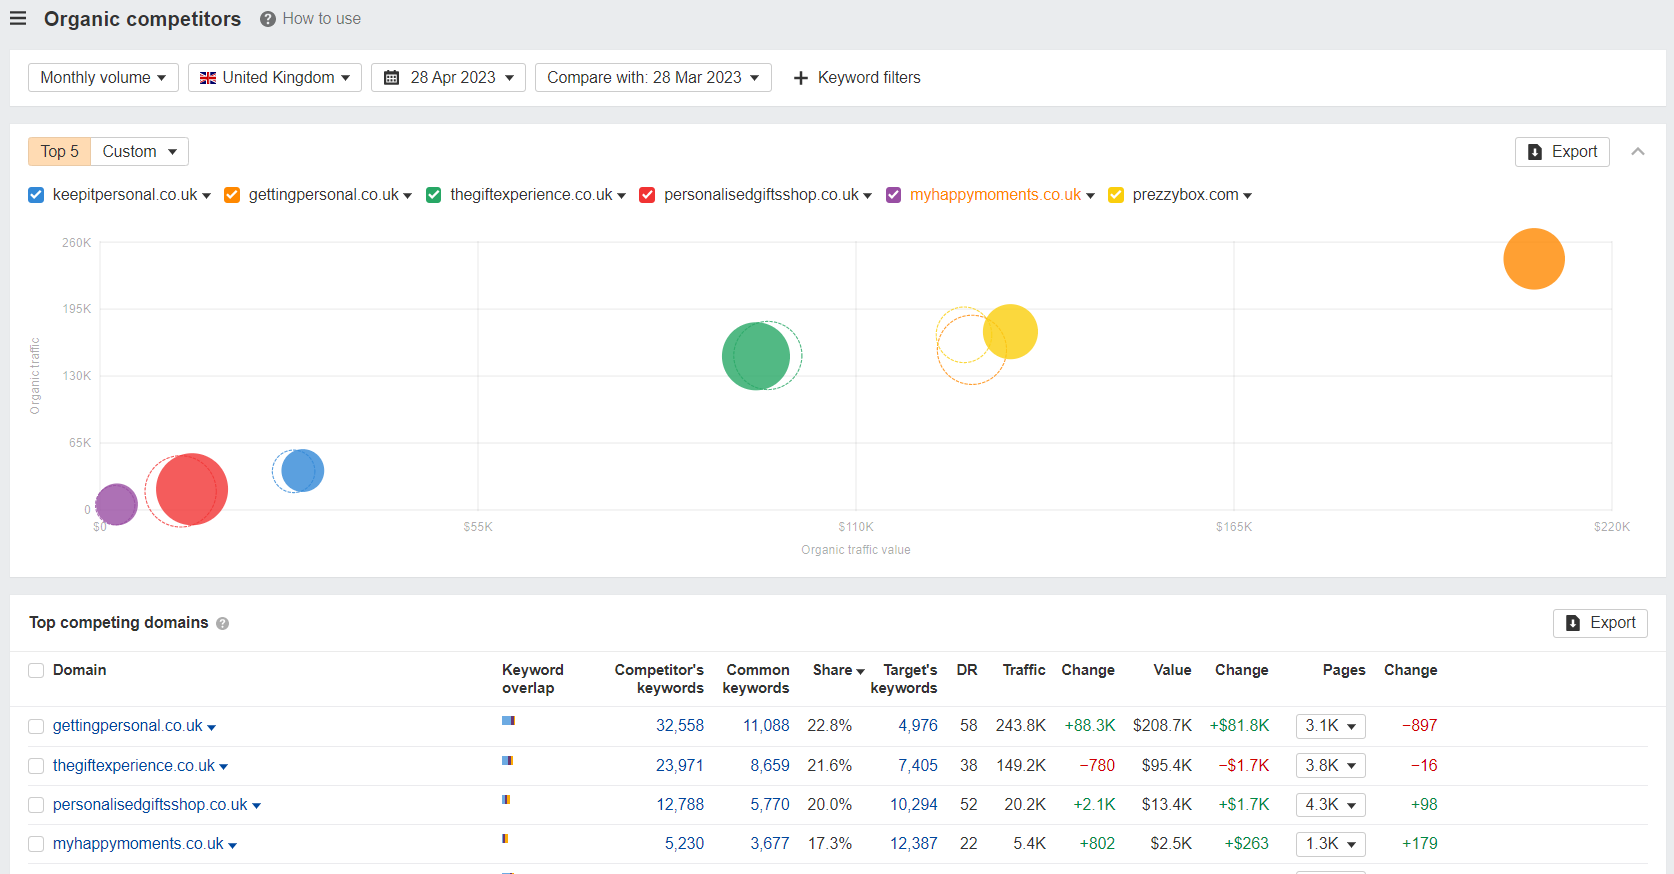
Task: Open personalisedgiftsshop.co.uk legend menu
Action: point(868,196)
